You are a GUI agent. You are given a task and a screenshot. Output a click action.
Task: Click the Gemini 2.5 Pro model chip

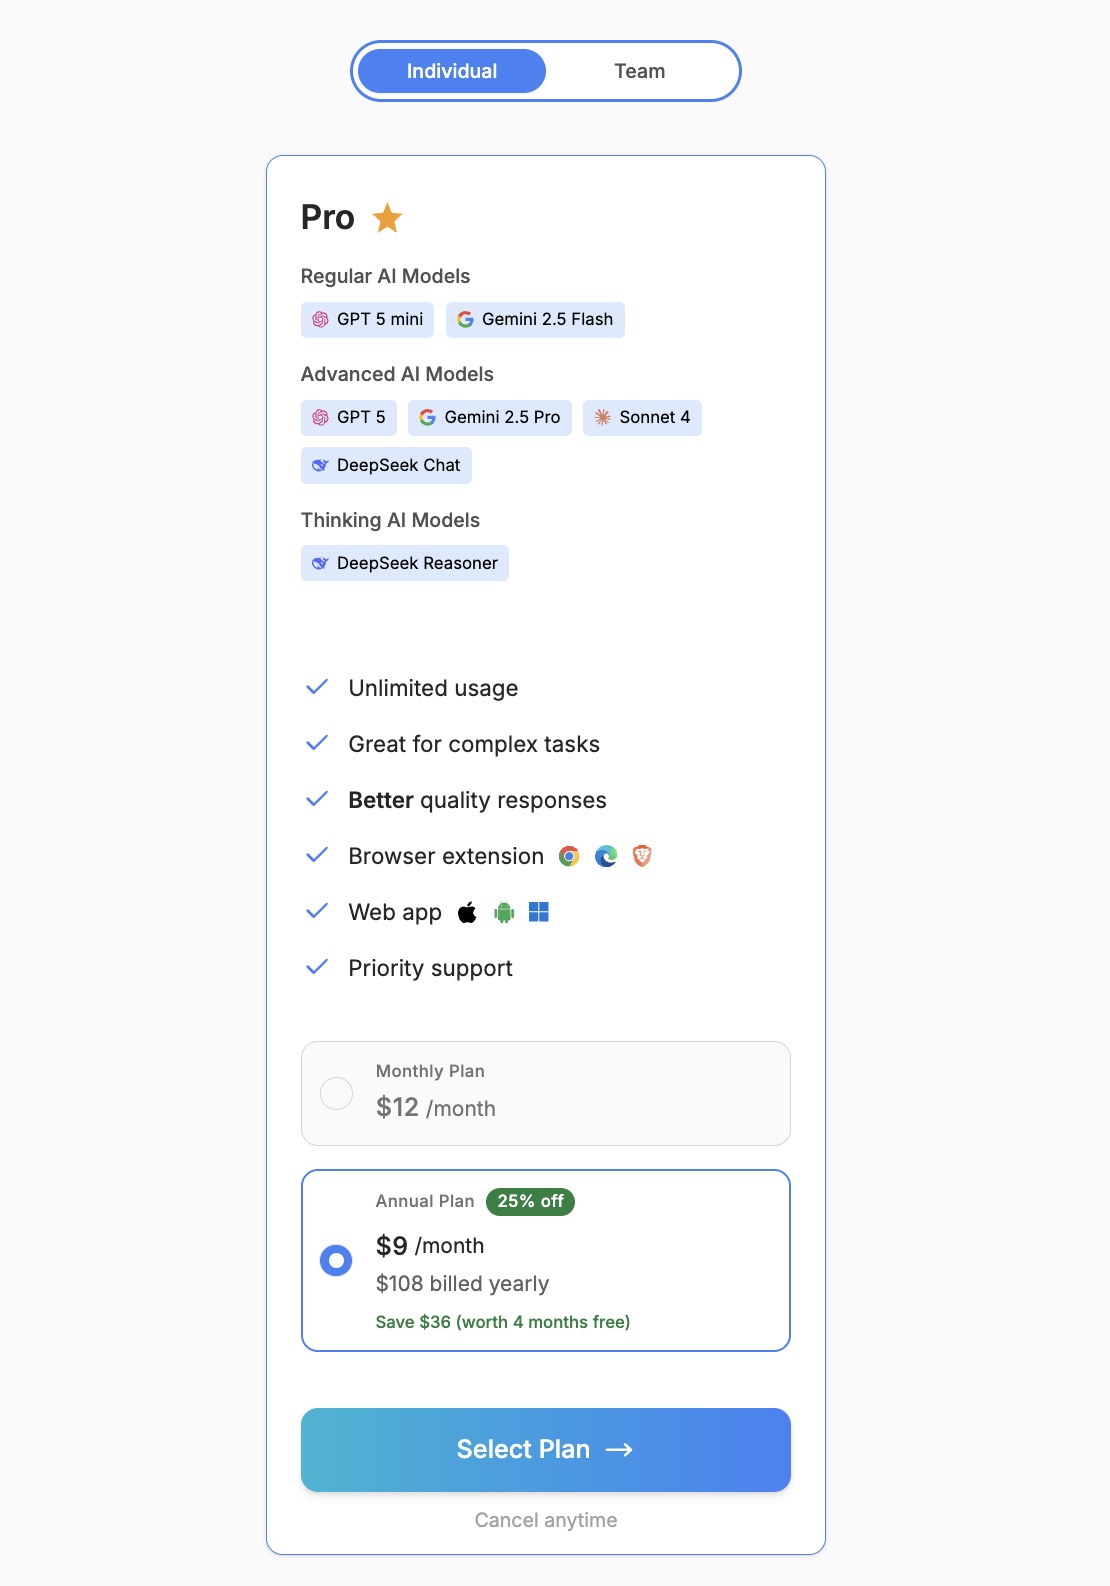pos(489,418)
